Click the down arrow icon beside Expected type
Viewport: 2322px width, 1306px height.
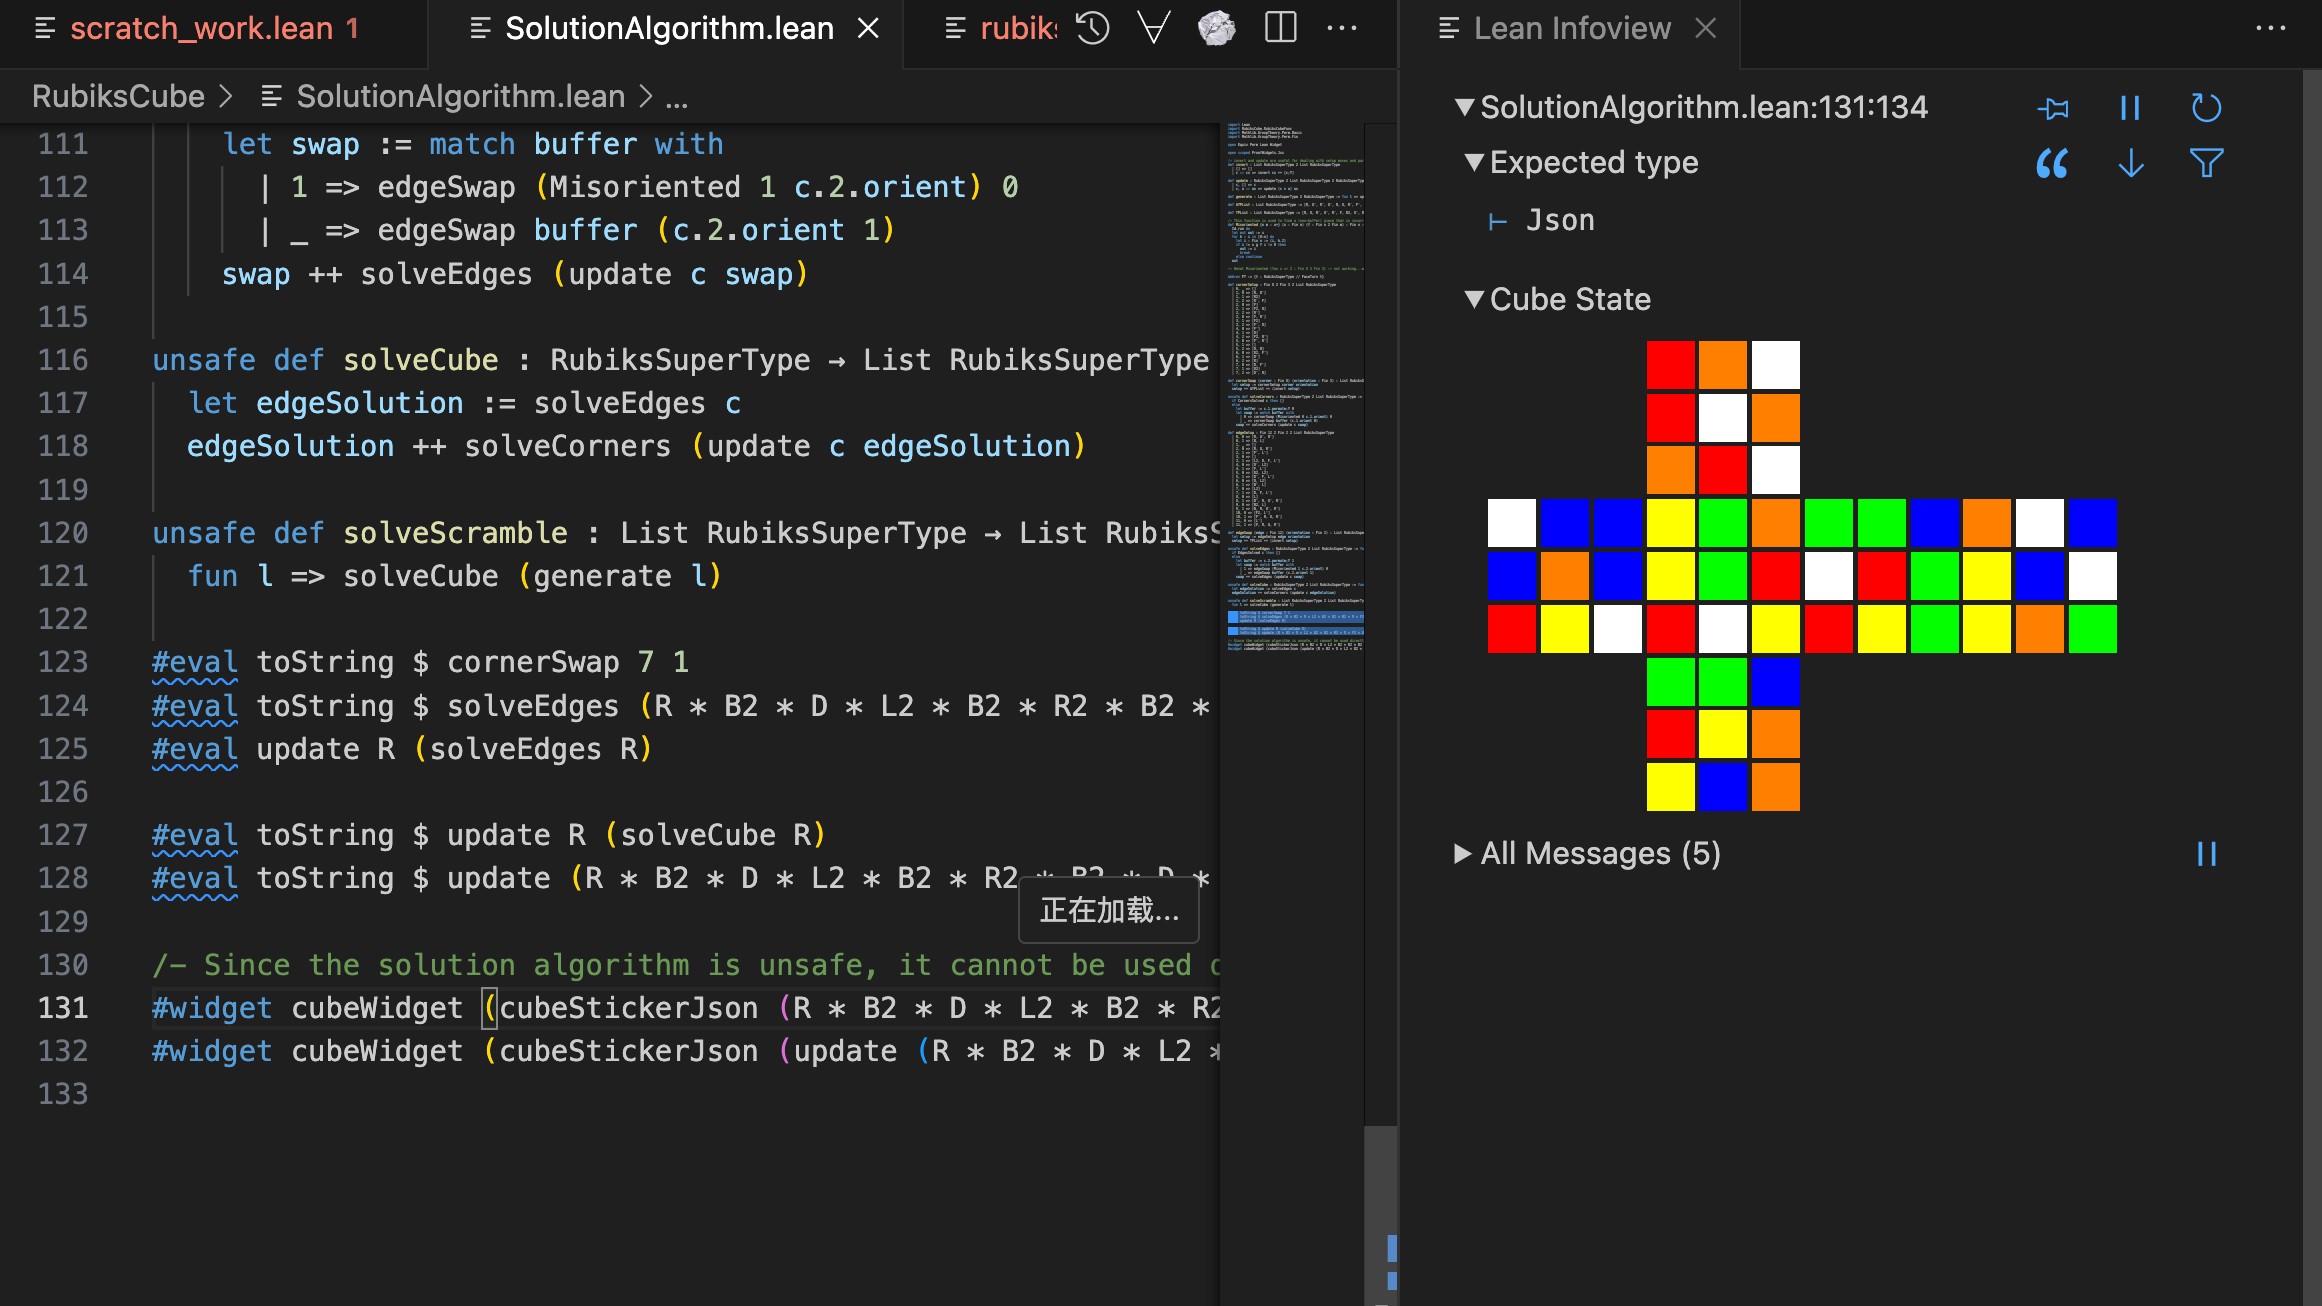point(2131,163)
